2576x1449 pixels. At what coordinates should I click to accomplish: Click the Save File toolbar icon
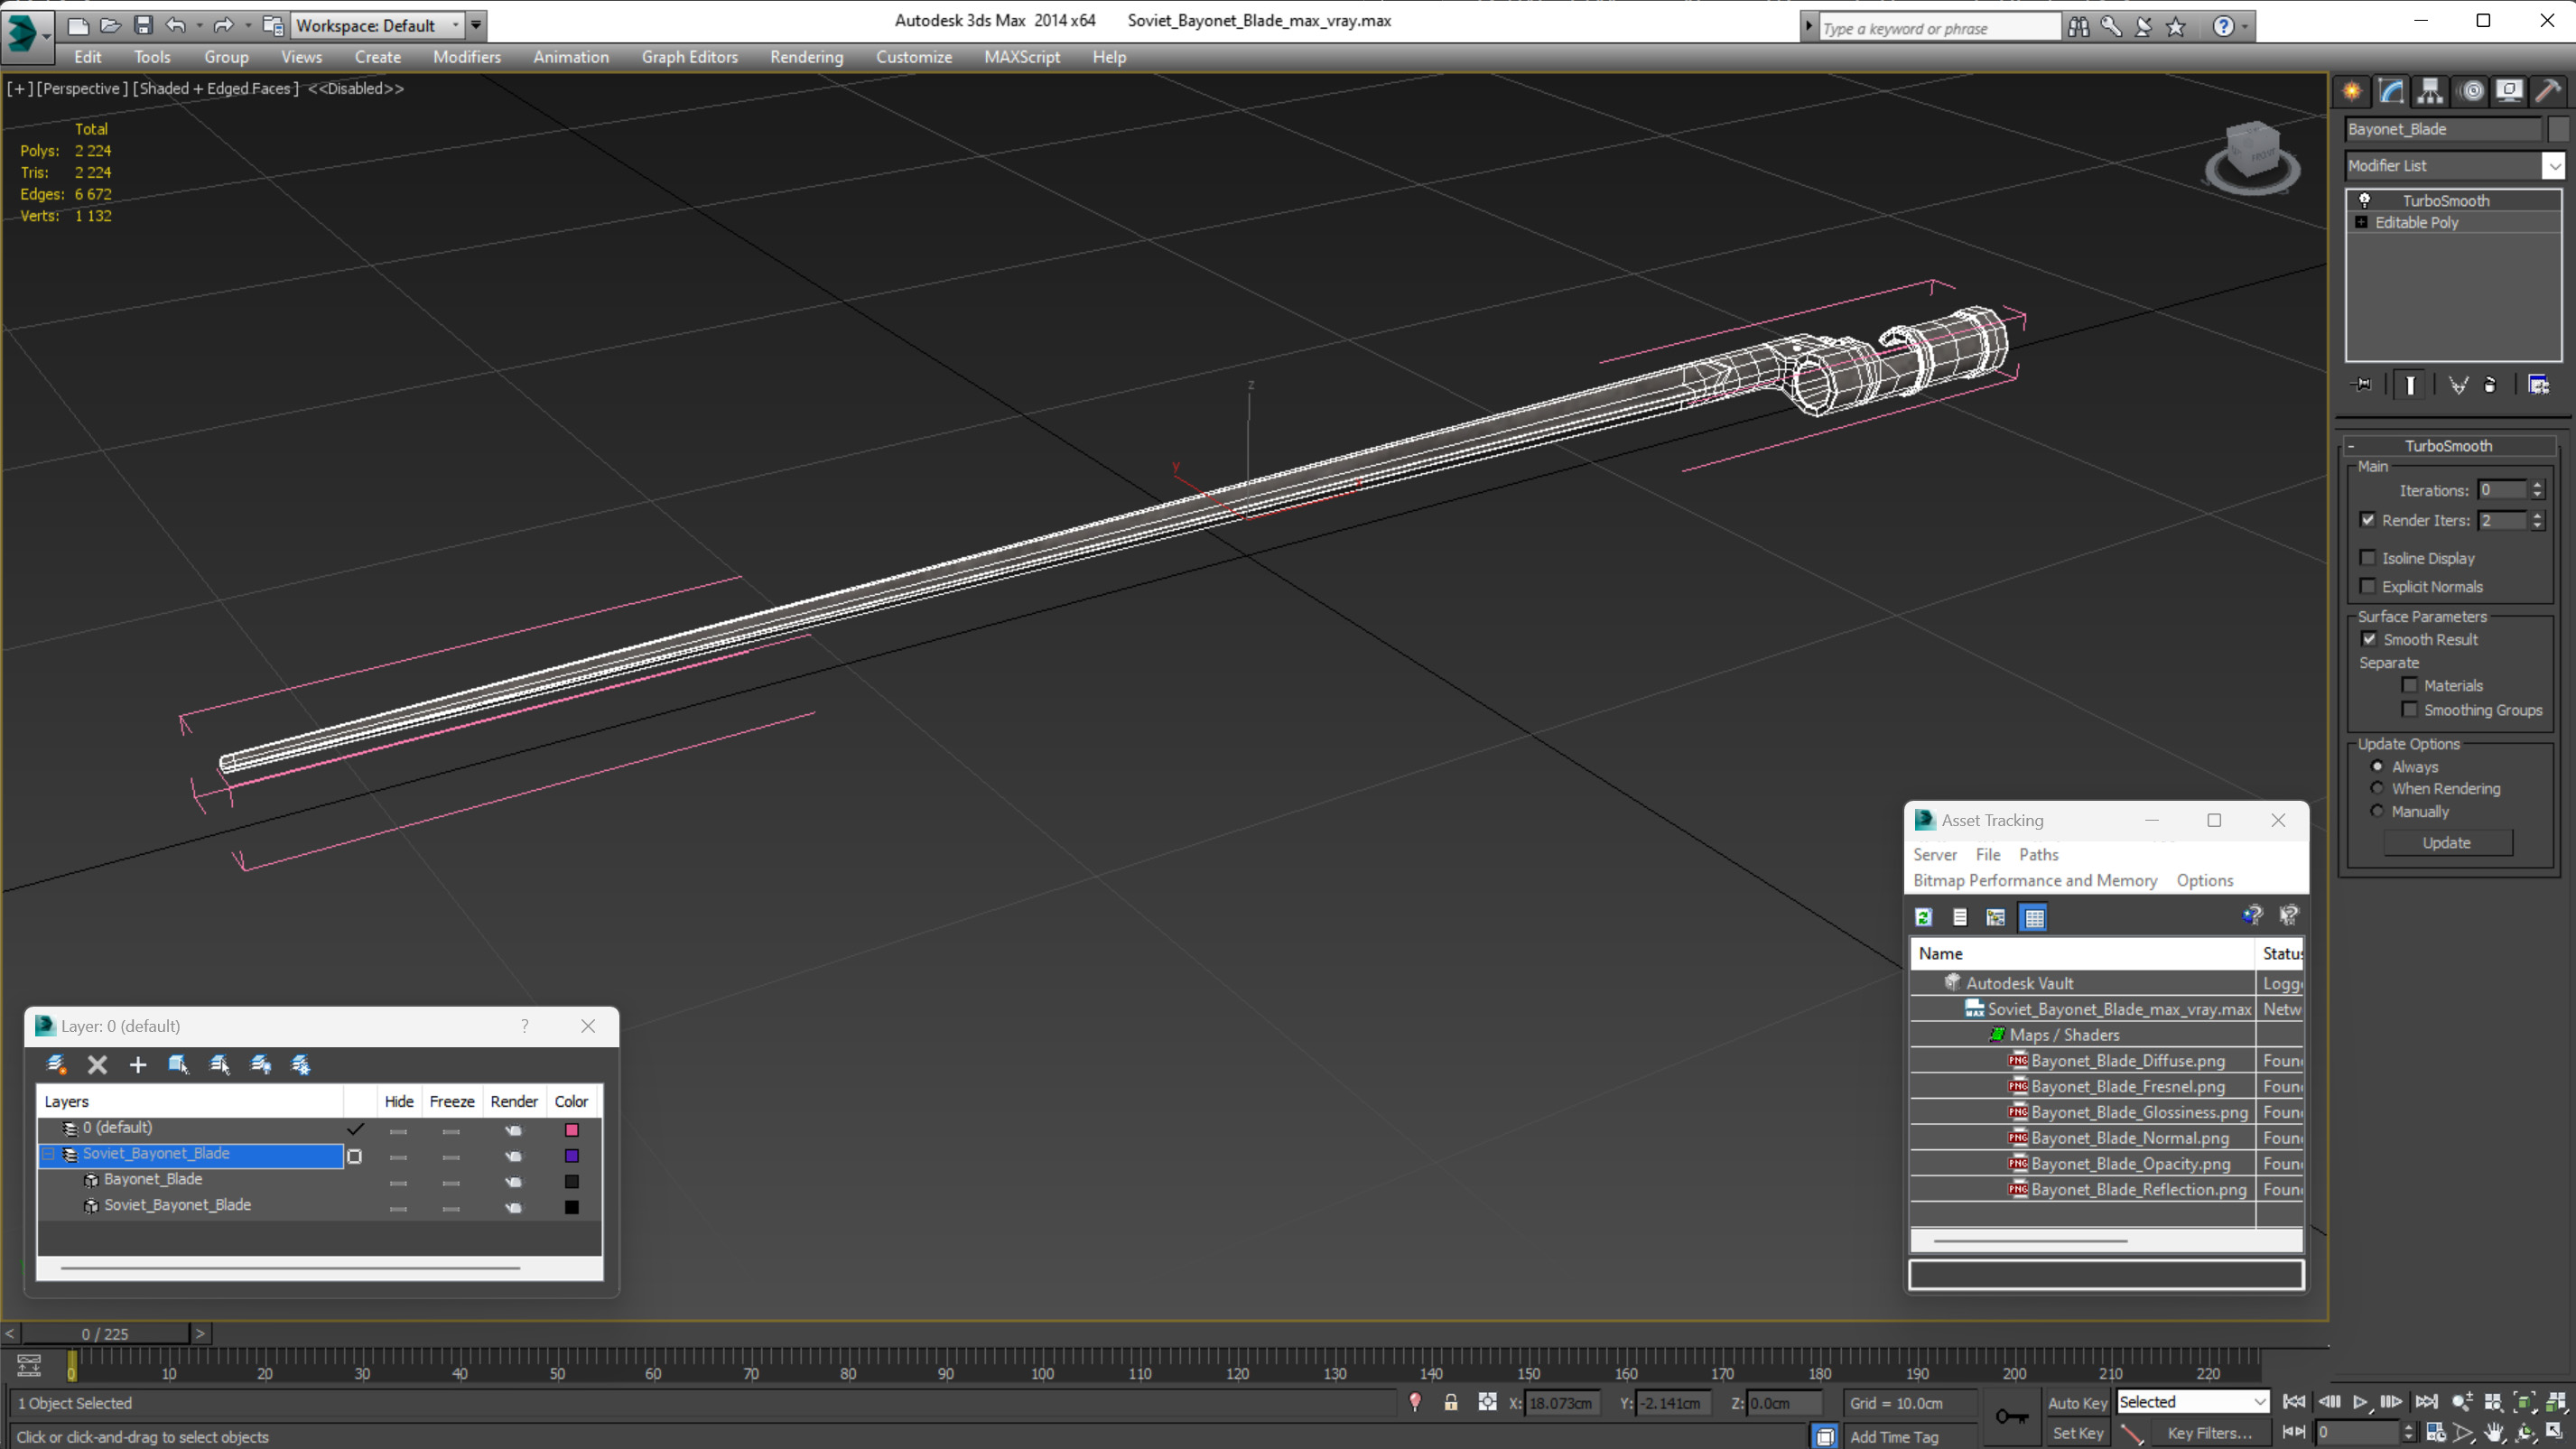pos(143,25)
